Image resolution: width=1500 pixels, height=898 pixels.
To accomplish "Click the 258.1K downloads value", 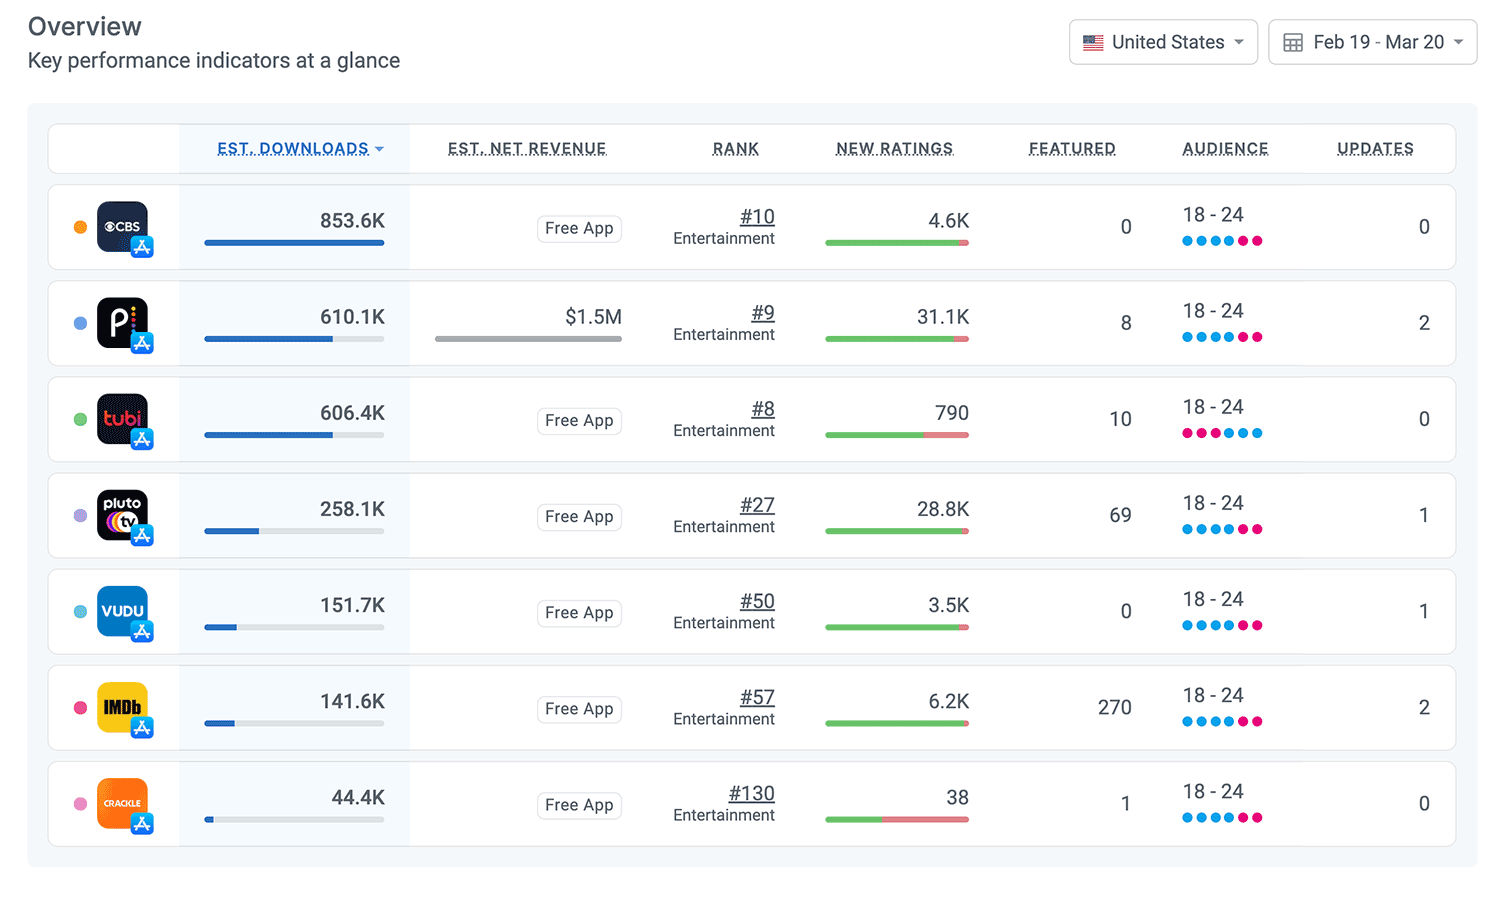I will coord(352,509).
